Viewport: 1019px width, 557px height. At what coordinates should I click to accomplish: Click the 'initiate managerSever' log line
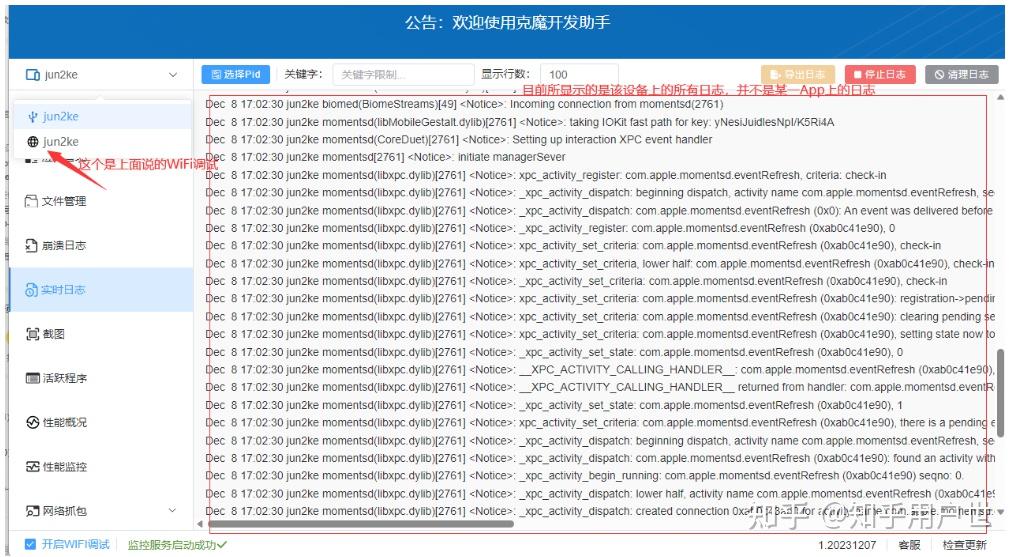click(385, 157)
